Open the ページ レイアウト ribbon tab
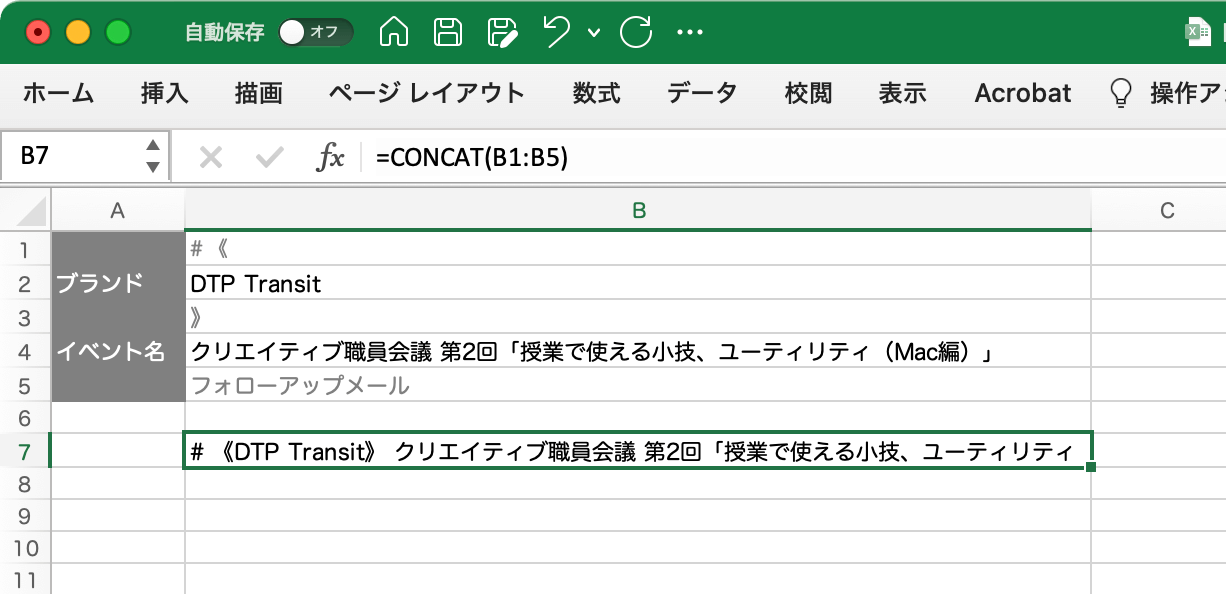 point(427,94)
